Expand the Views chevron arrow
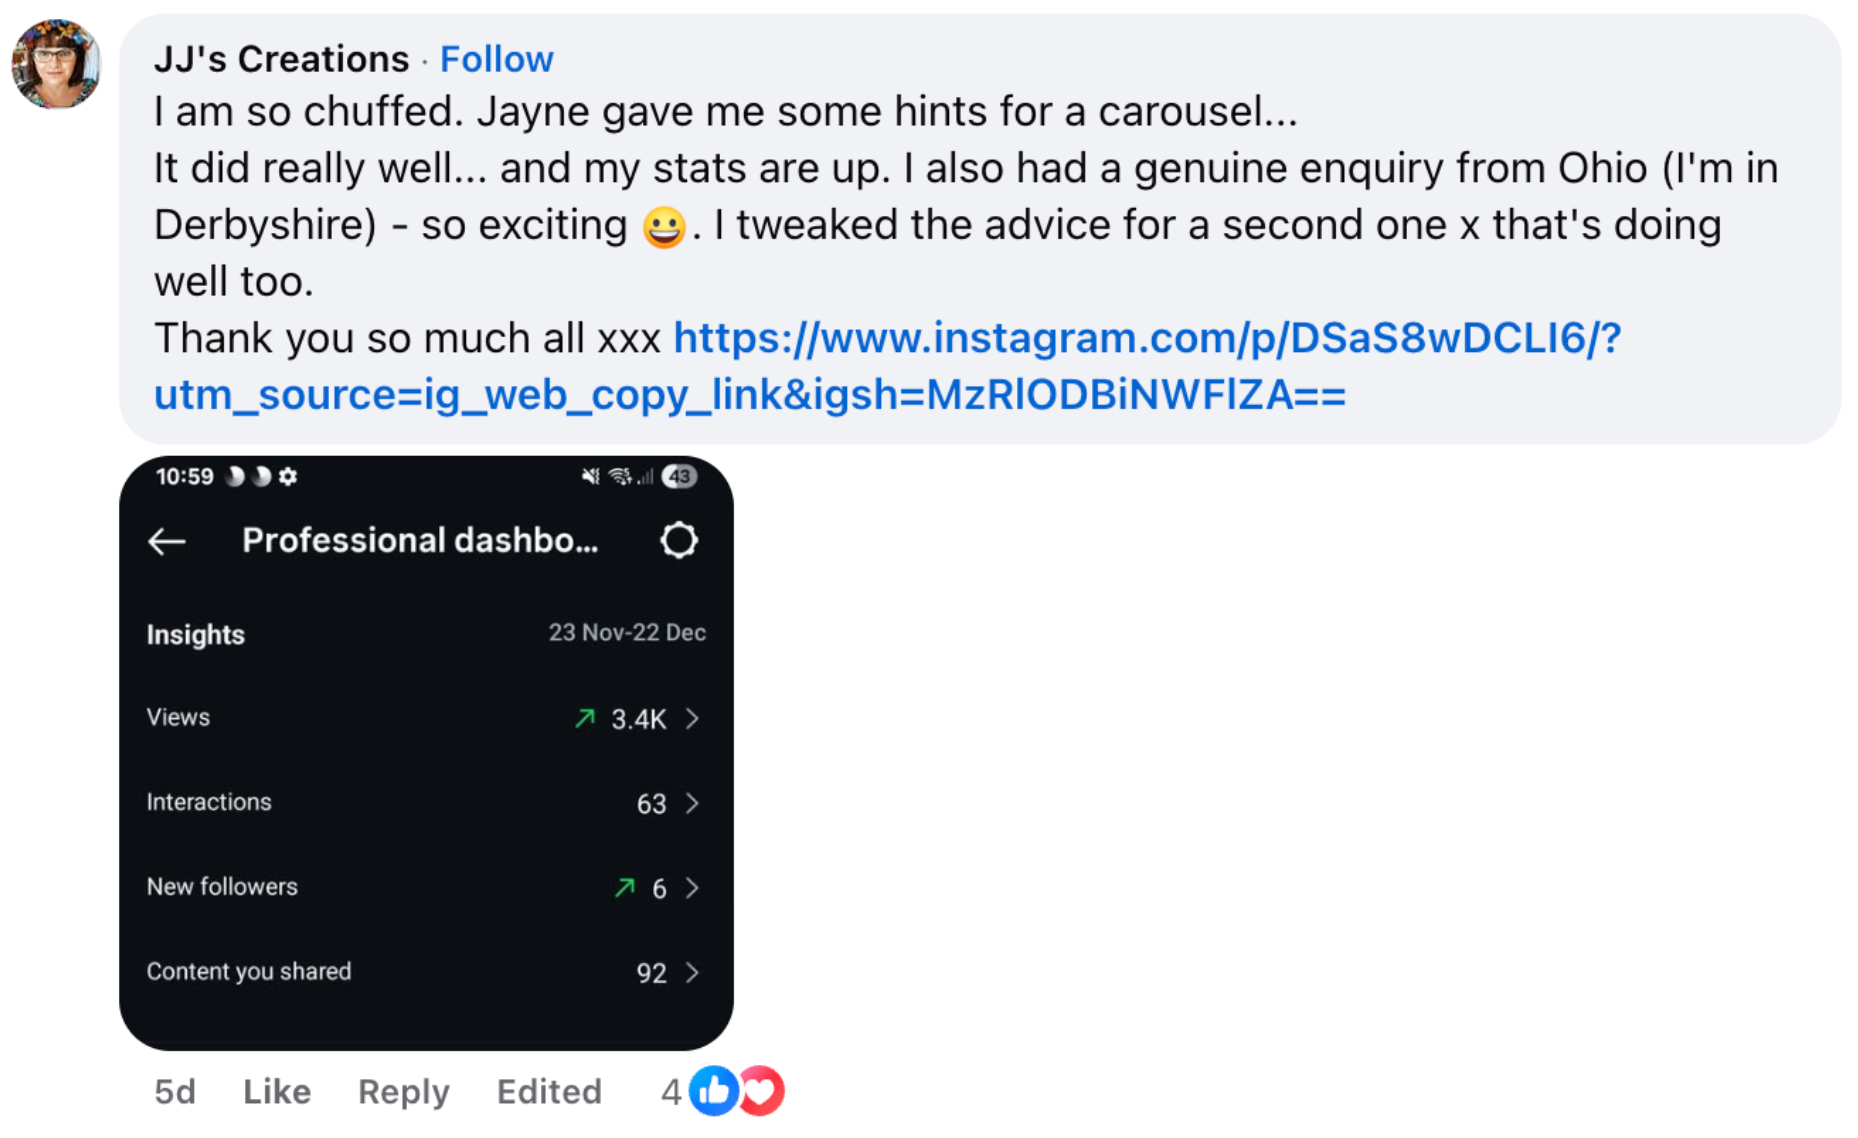 tap(692, 719)
